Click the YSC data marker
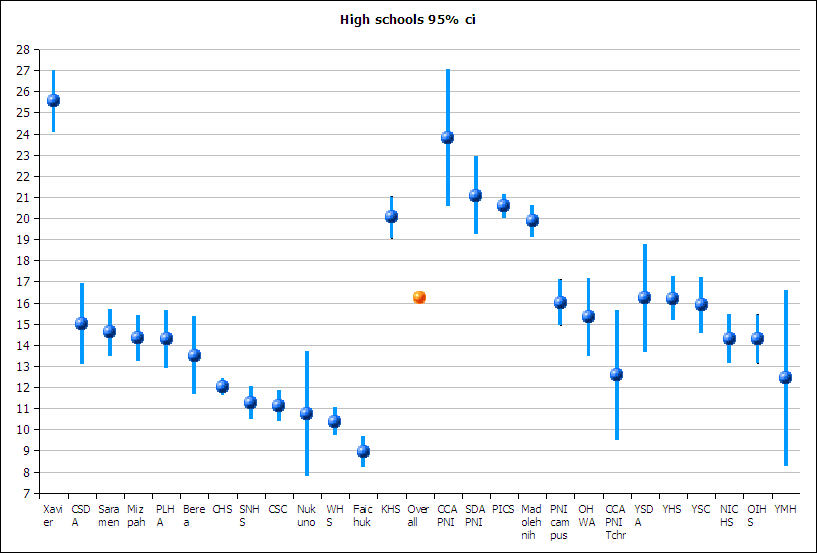The height and width of the screenshot is (553, 817). (701, 304)
